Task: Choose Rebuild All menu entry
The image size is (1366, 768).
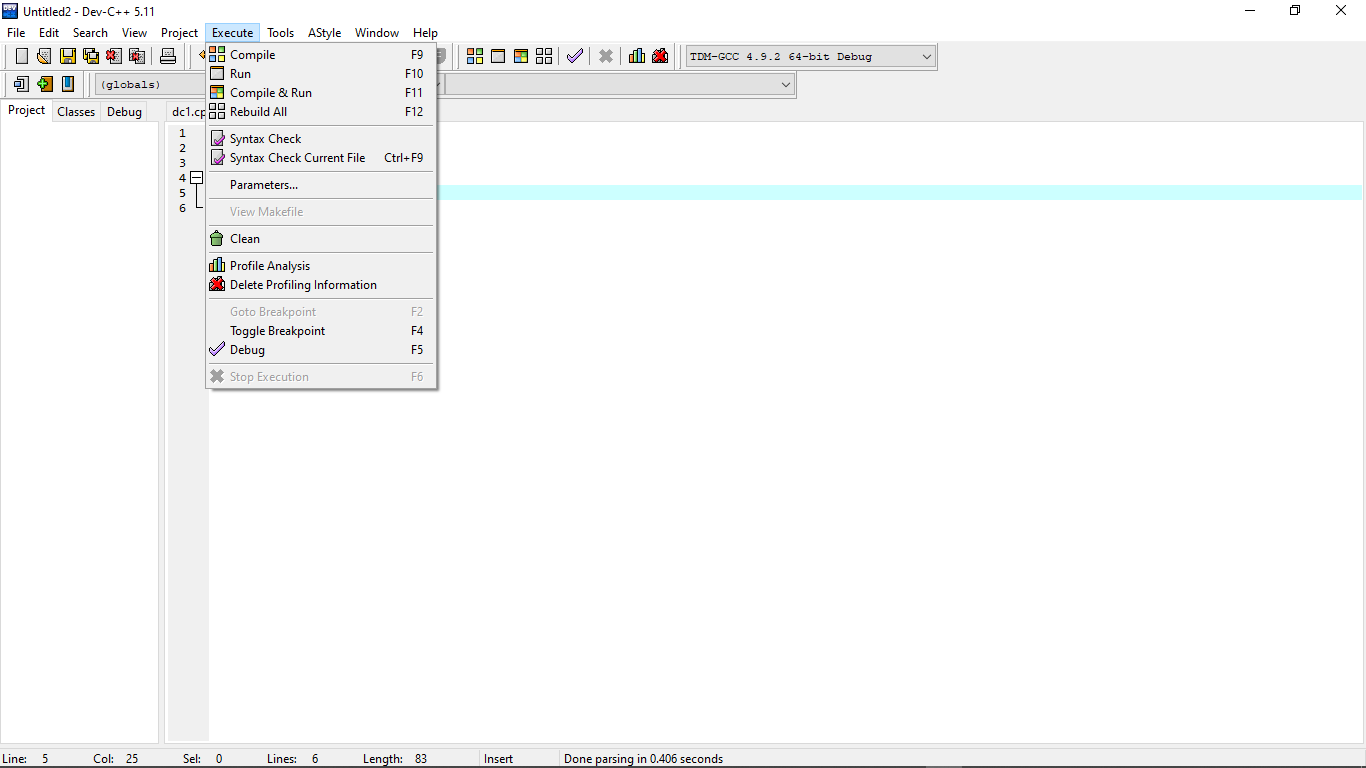Action: (320, 112)
